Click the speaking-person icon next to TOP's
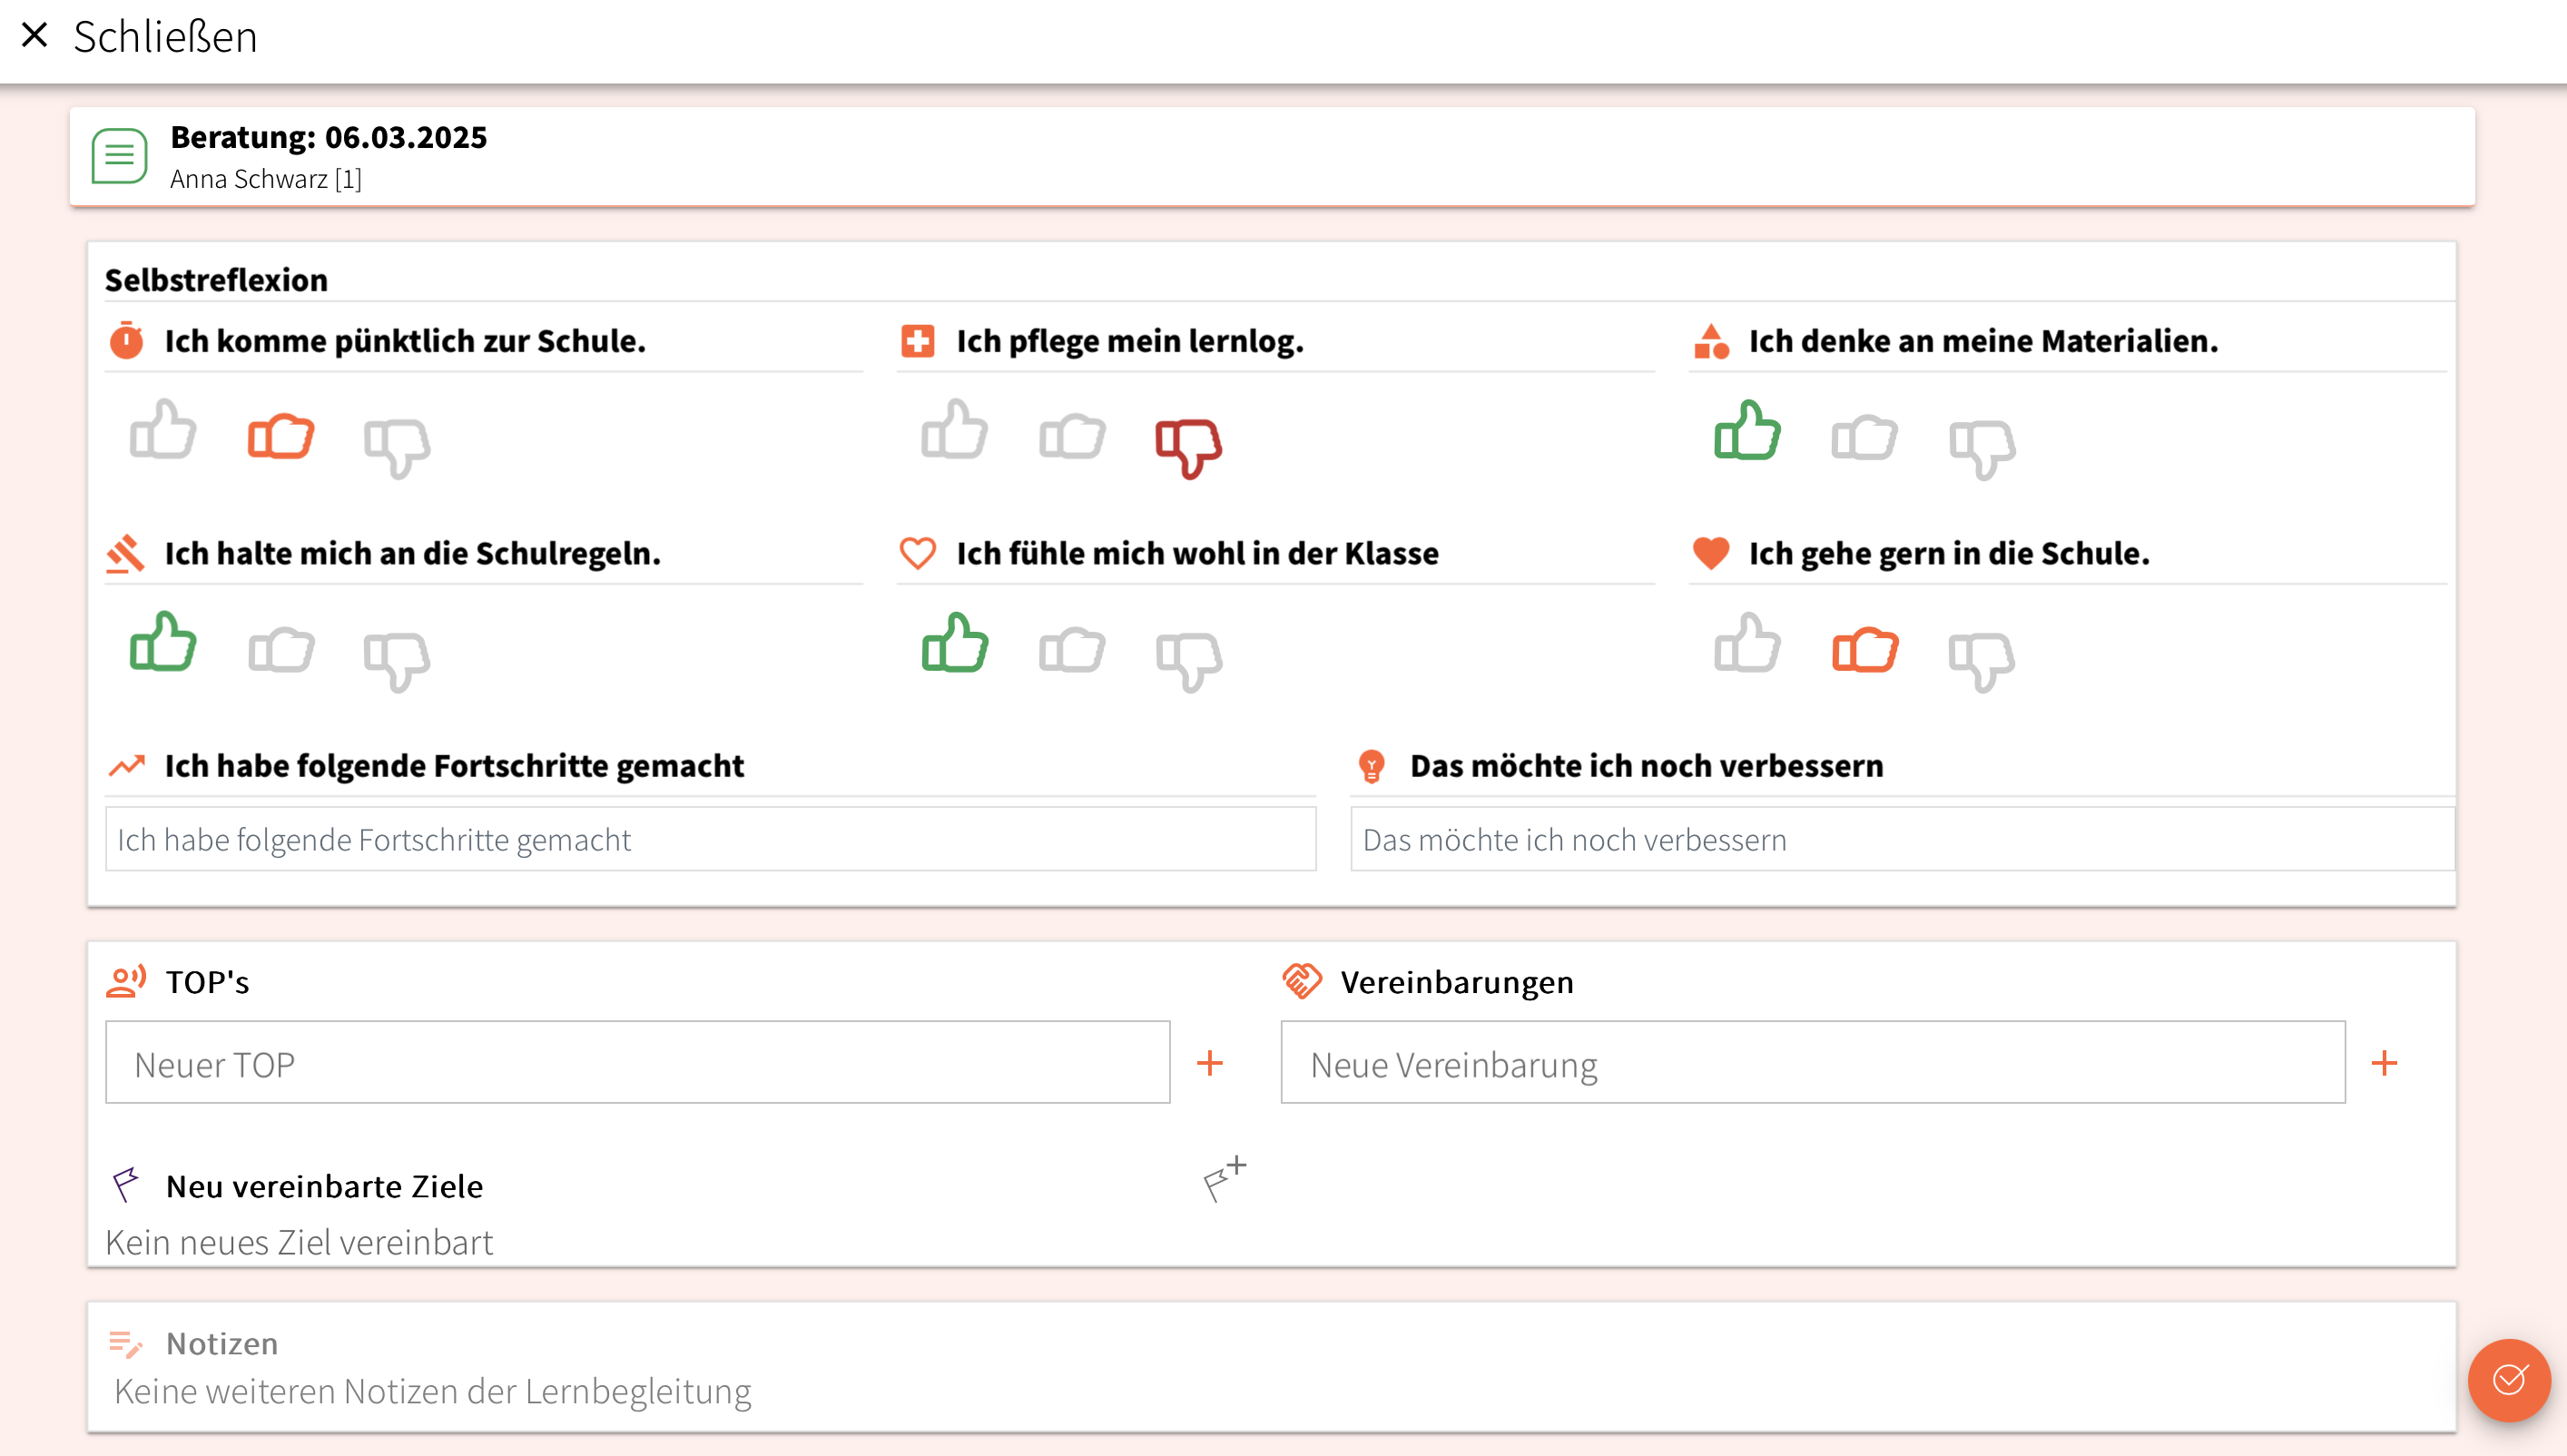Screen dimensions: 2567x1456 pyautogui.click(x=127, y=981)
